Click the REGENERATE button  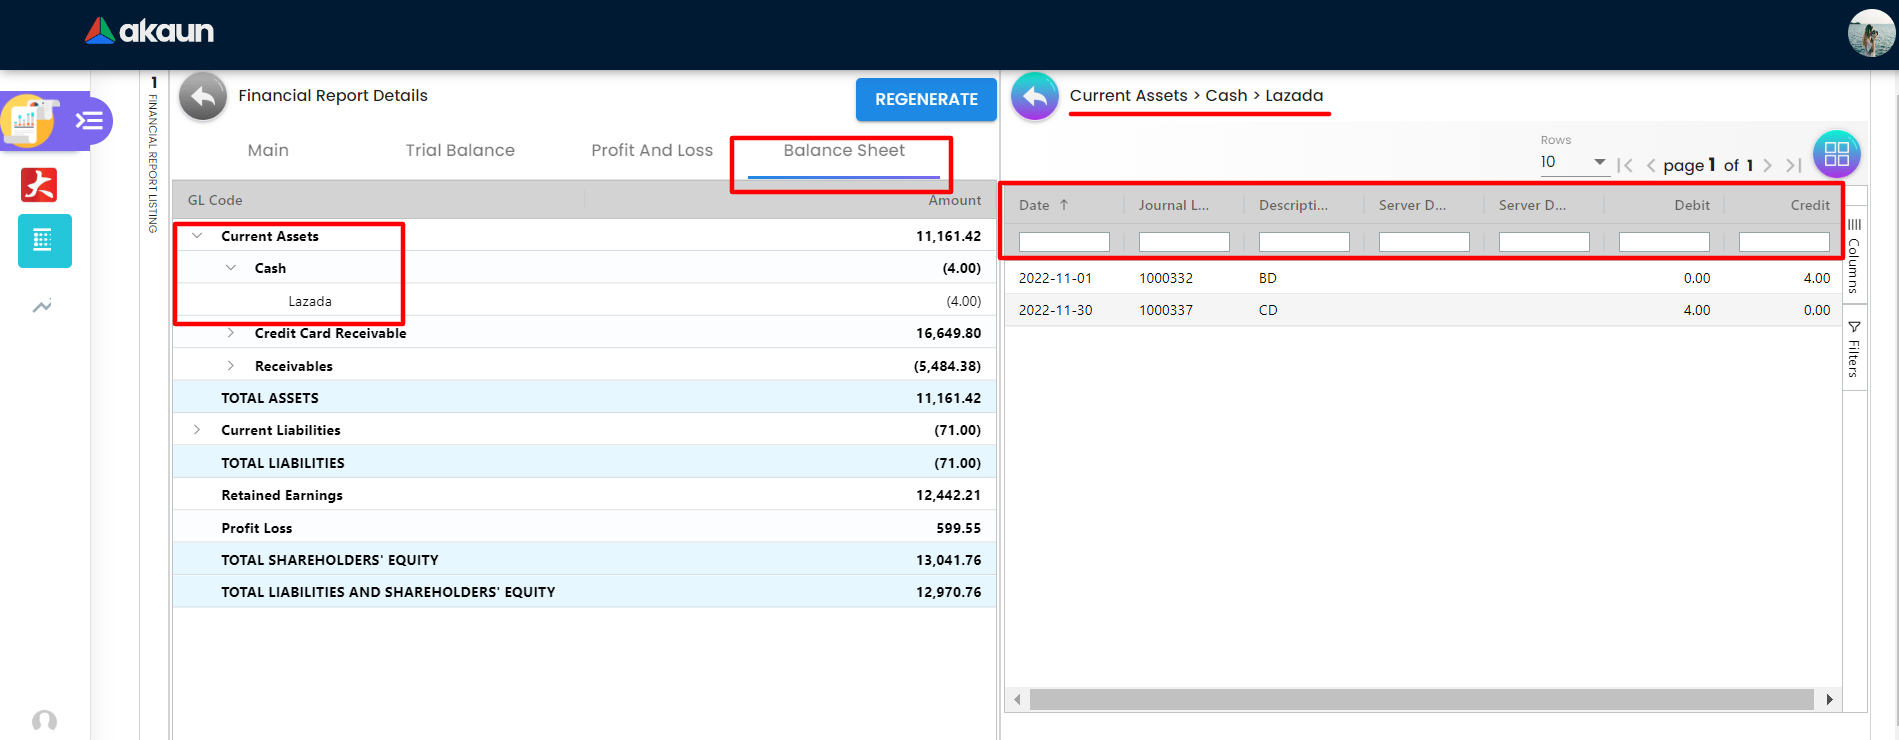pos(926,99)
